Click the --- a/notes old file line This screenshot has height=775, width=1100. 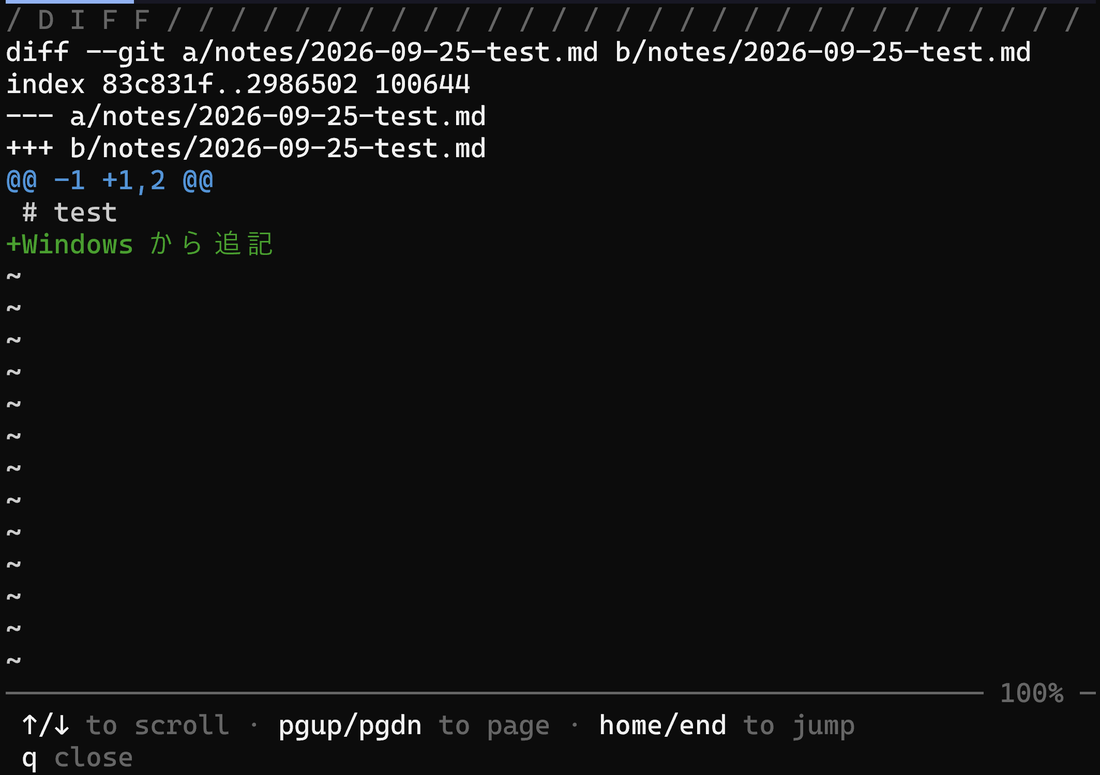click(x=246, y=116)
